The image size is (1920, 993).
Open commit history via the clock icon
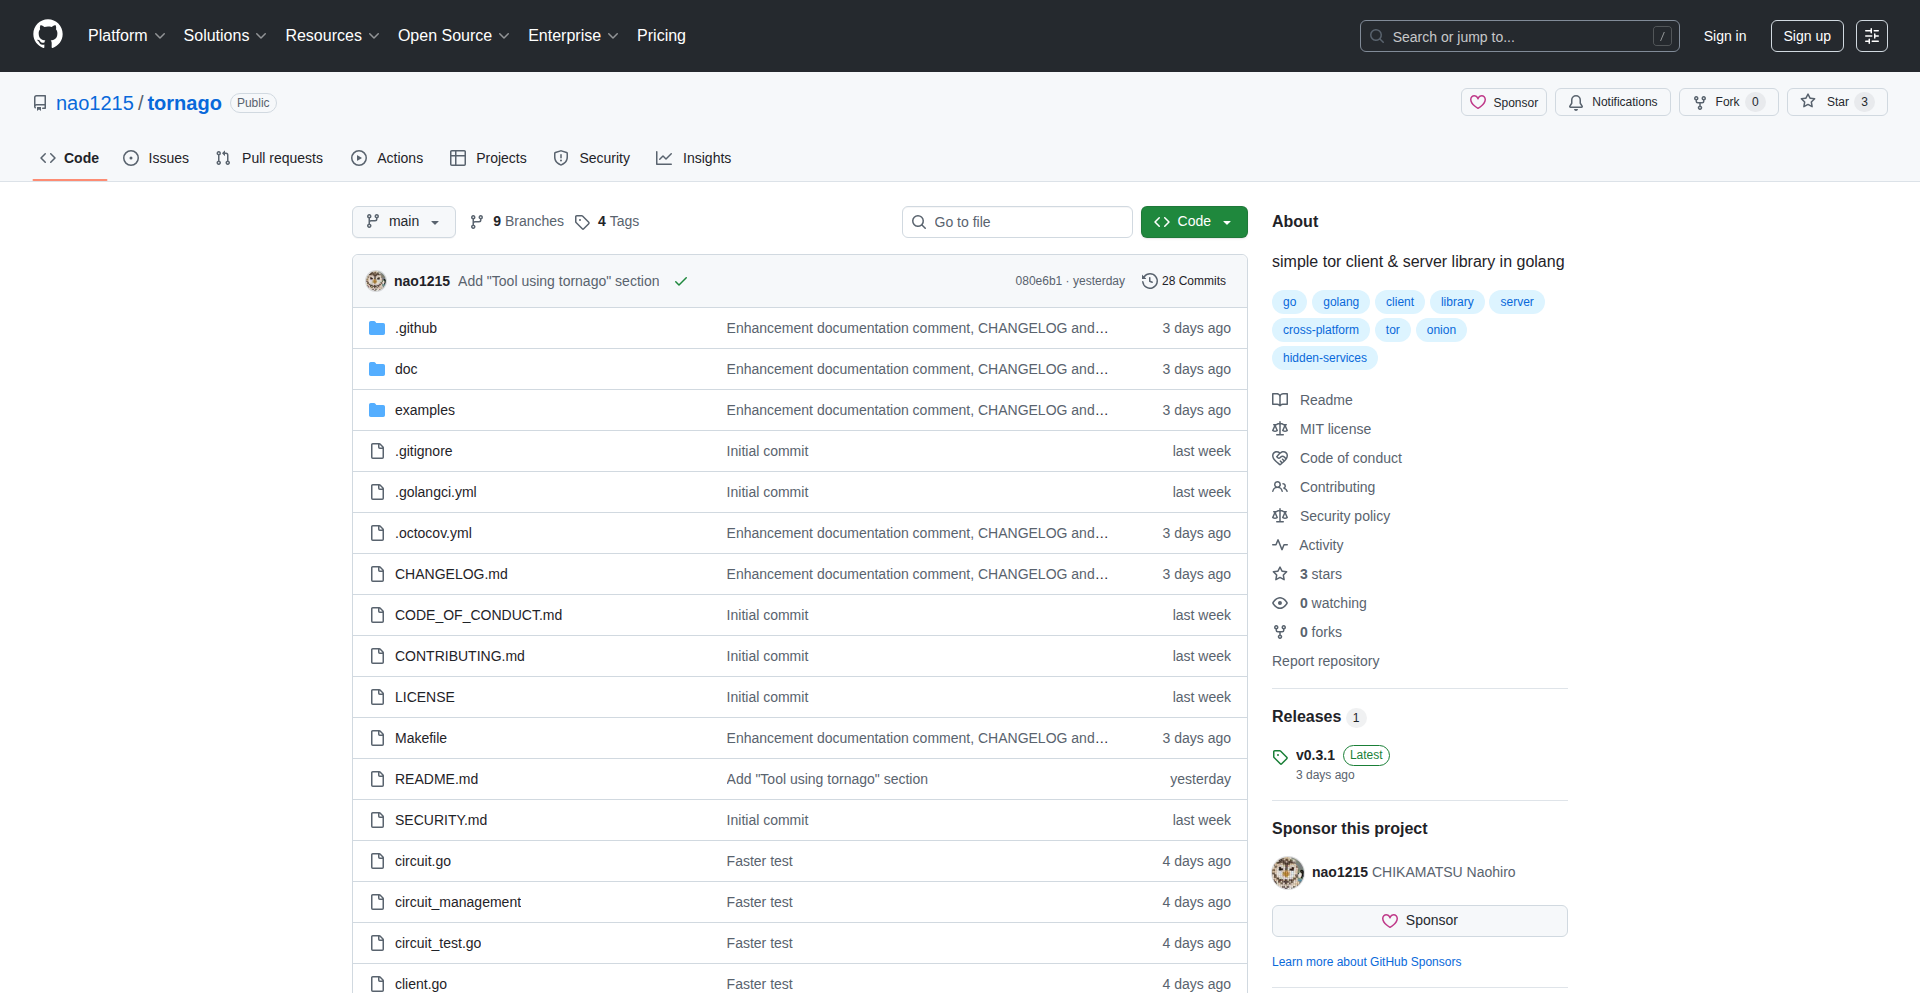tap(1148, 281)
